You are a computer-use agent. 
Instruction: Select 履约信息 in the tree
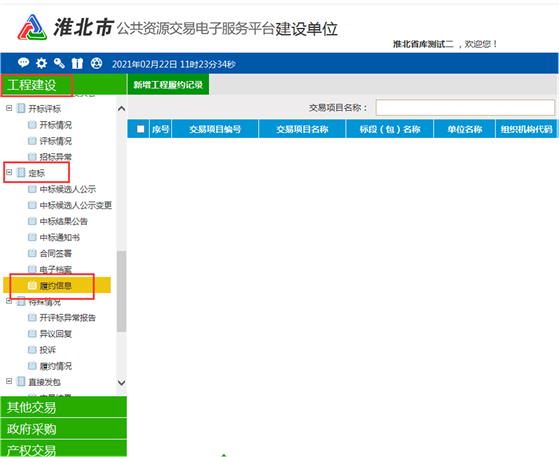pos(57,285)
